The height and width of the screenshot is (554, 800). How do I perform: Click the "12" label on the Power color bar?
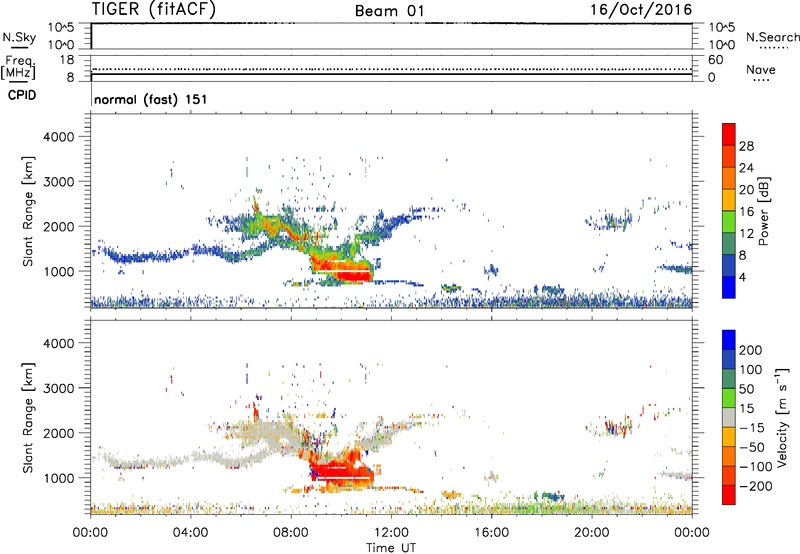pyautogui.click(x=746, y=234)
